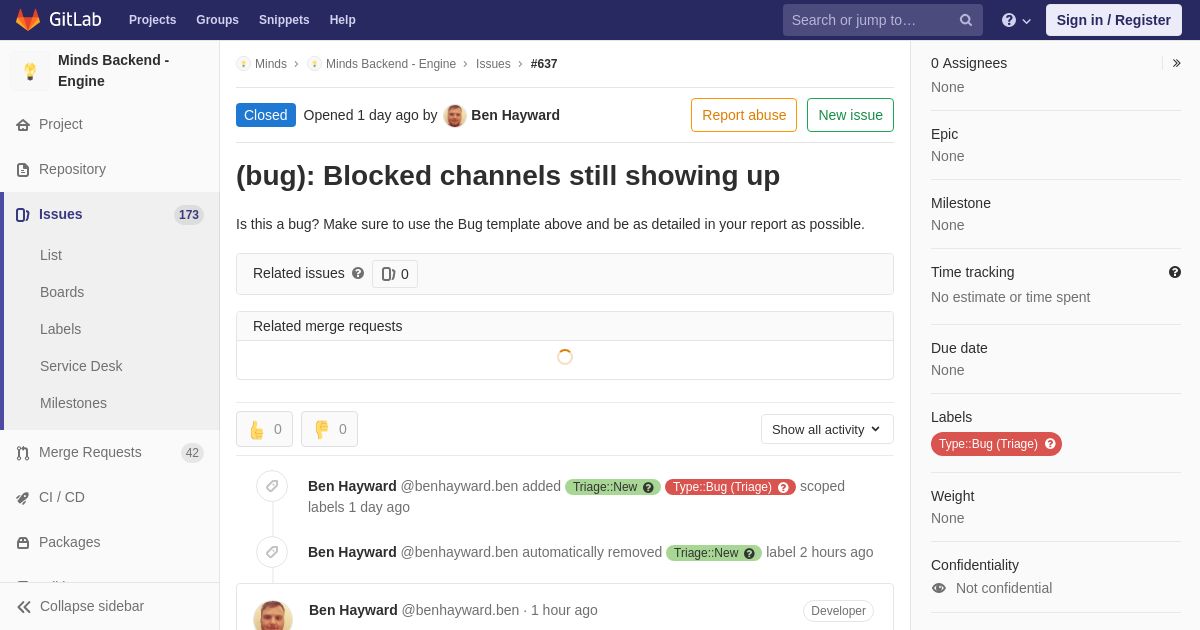Image resolution: width=1200 pixels, height=630 pixels.
Task: Select List under Issues
Action: [x=51, y=255]
